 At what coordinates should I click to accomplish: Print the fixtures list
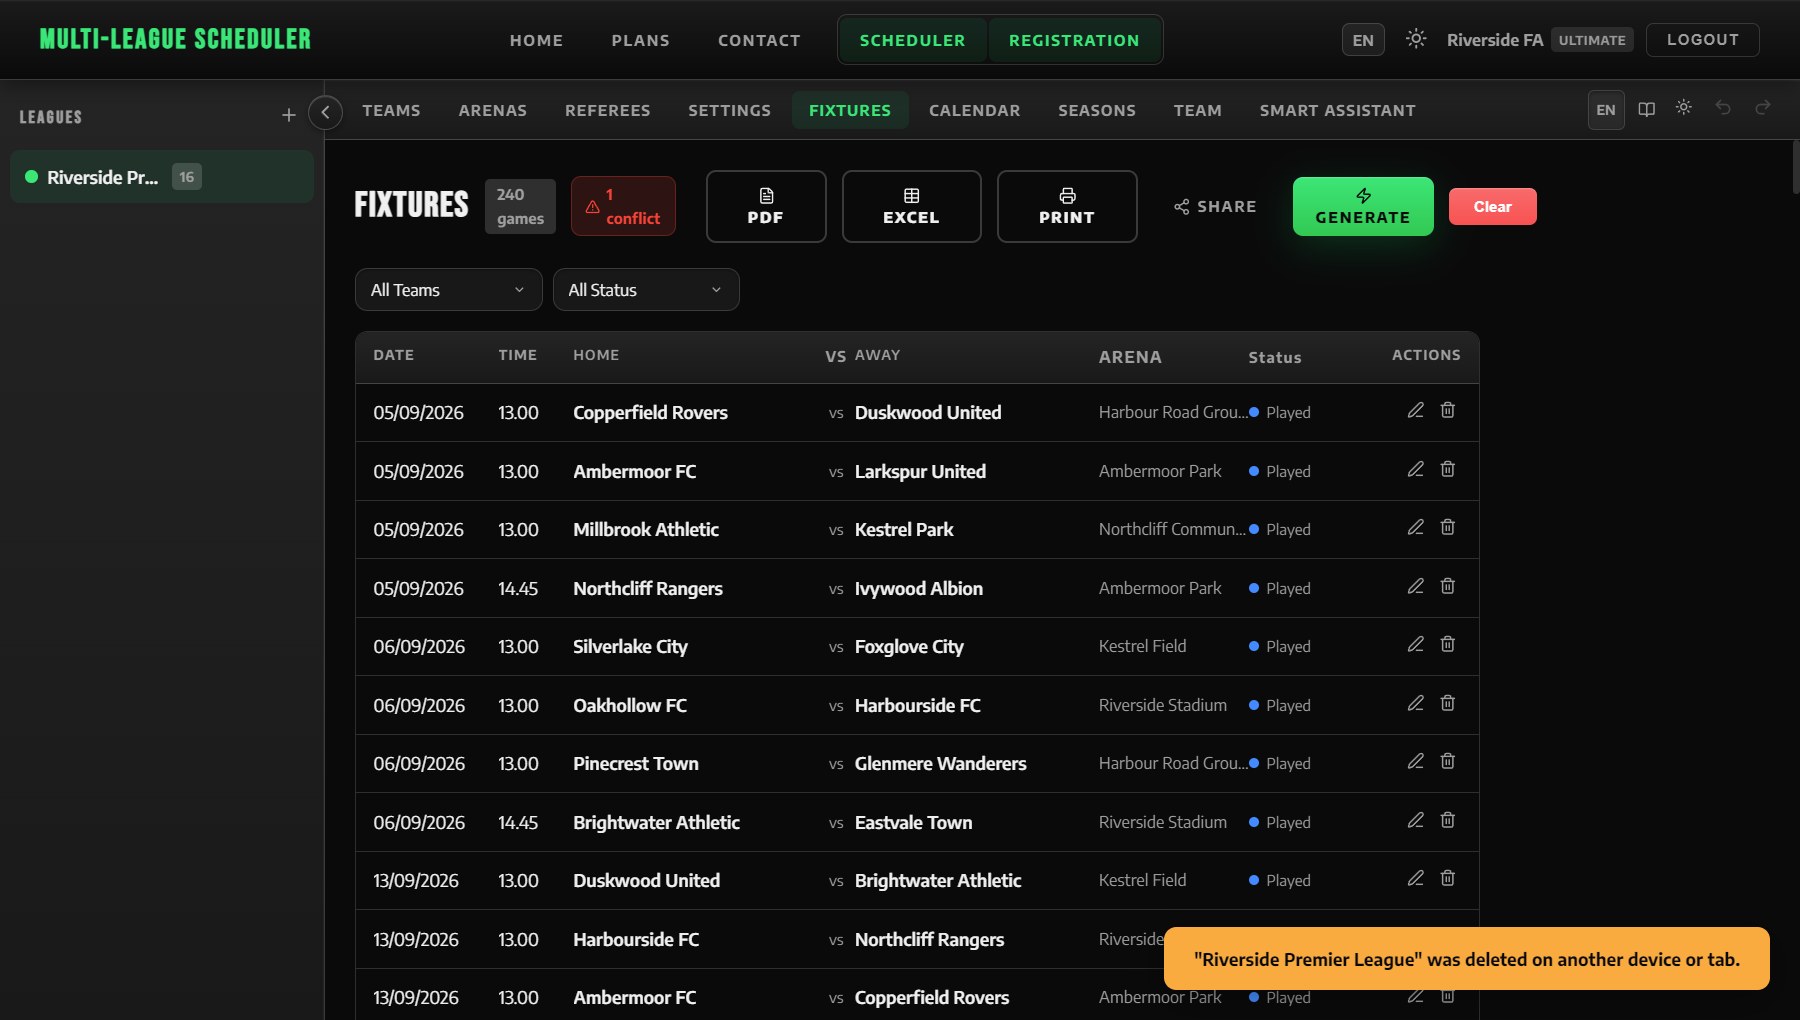[1067, 206]
